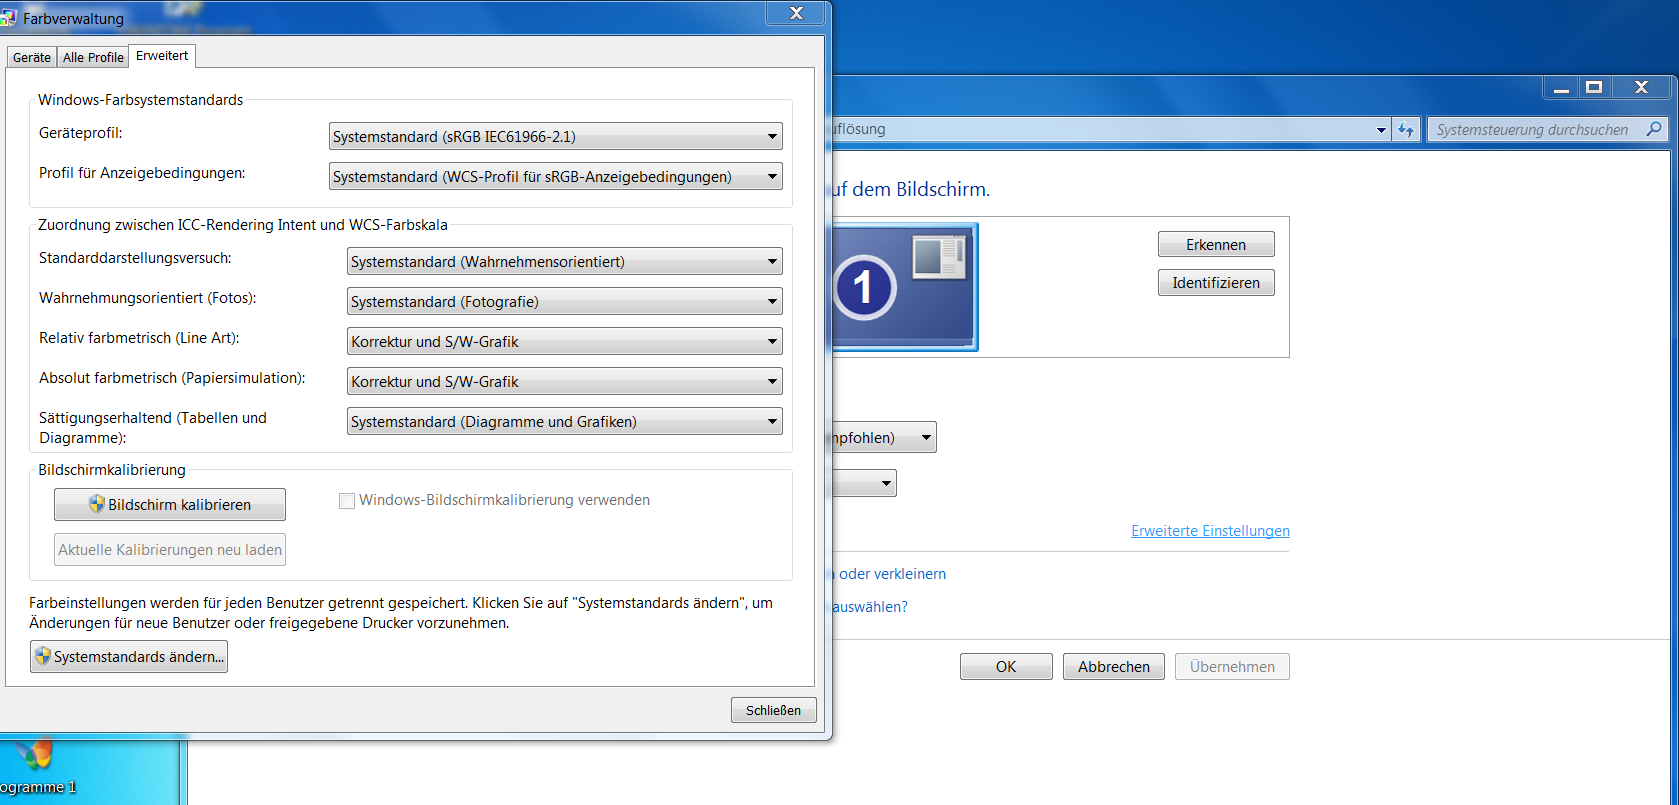Click Schließen in Farbverwaltung dialog
1679x805 pixels.
coord(773,710)
